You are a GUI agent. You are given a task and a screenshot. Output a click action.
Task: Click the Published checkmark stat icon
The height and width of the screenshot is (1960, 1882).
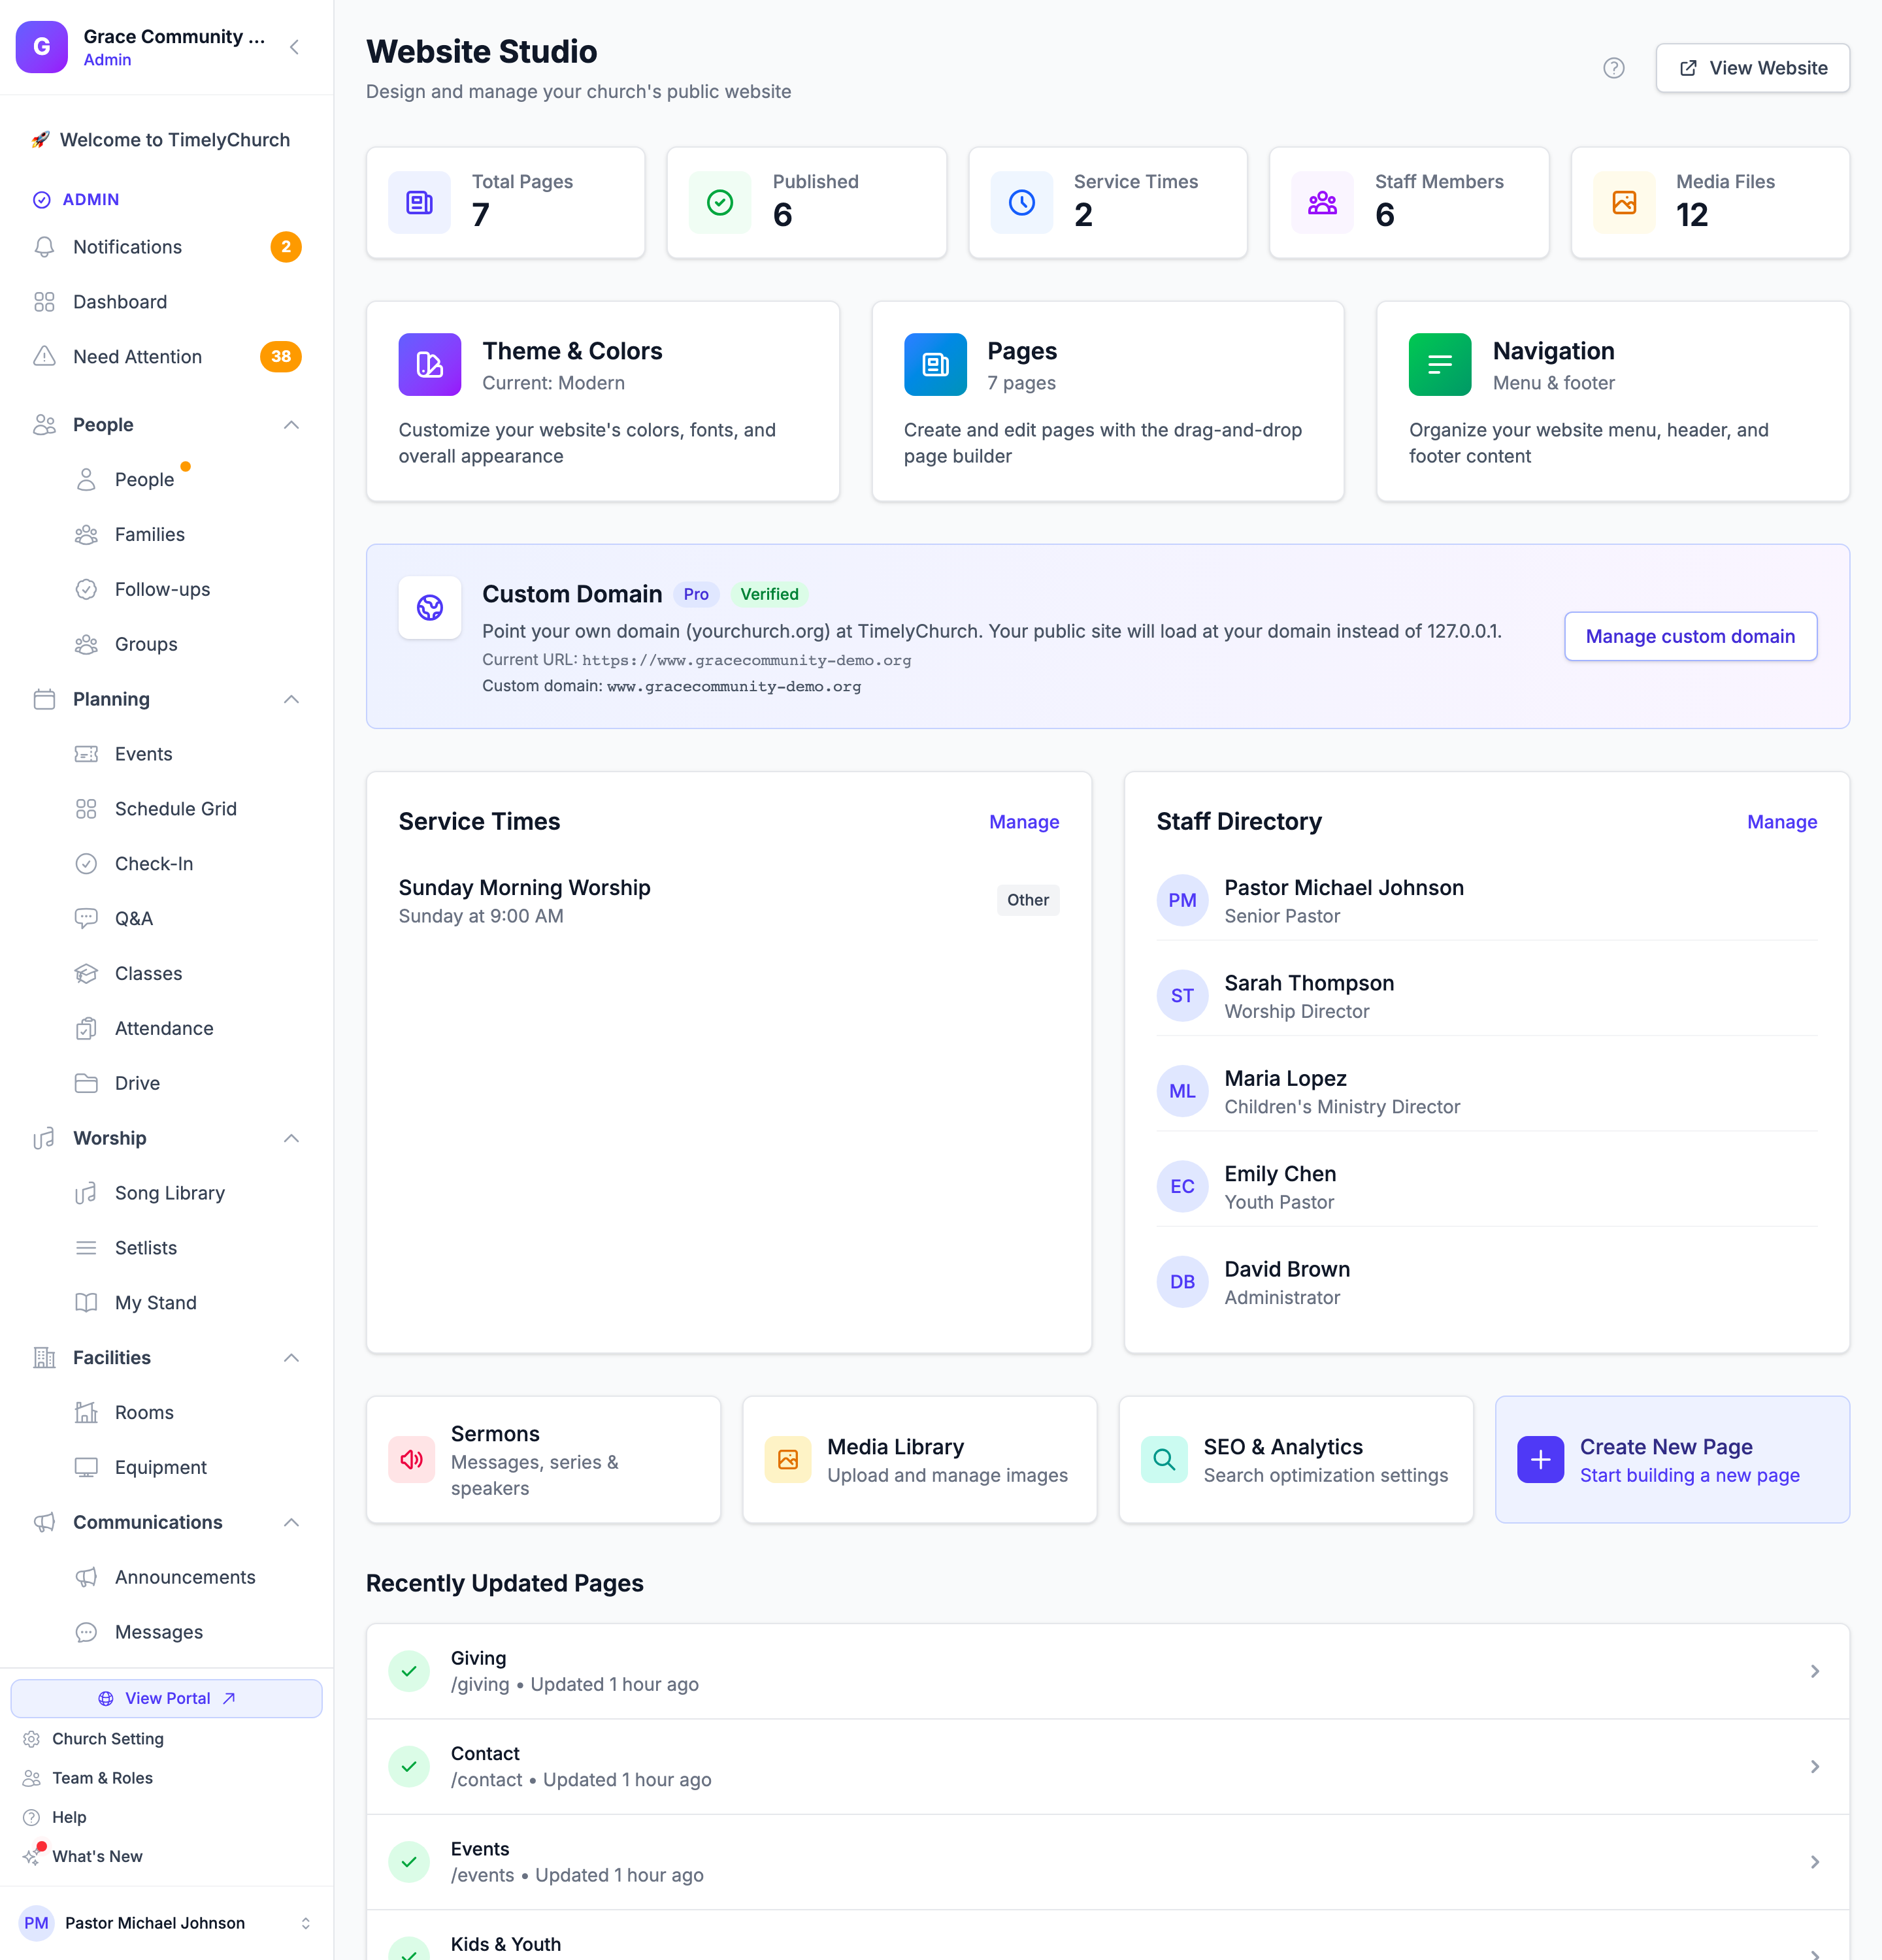(720, 203)
